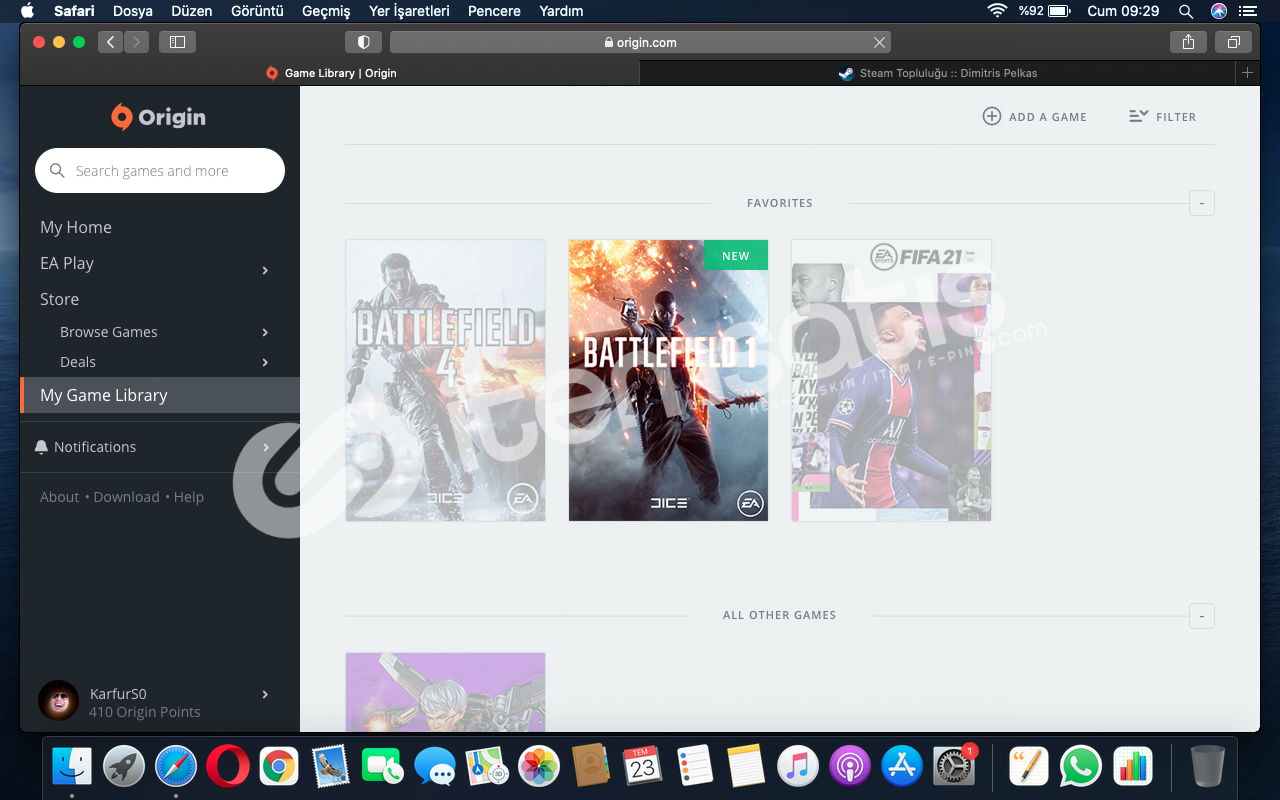
Task: Click the Add a Game plus icon
Action: [x=991, y=116]
